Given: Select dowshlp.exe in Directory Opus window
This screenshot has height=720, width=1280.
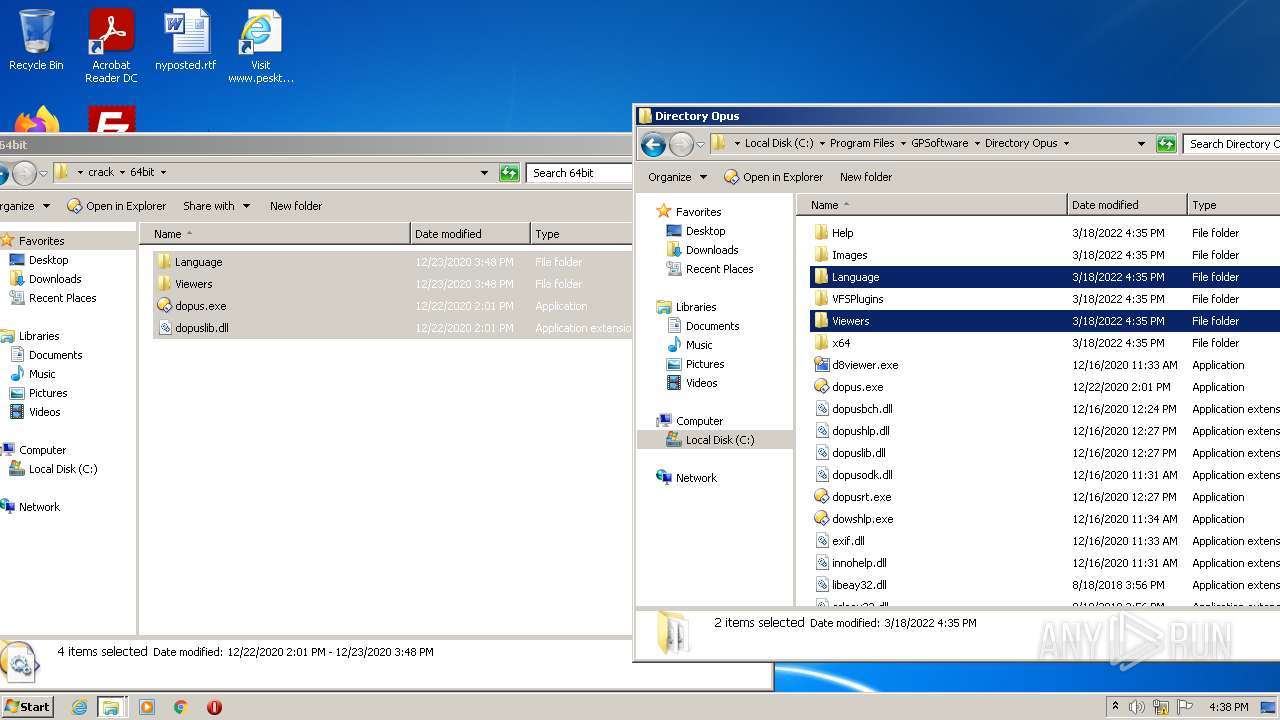Looking at the screenshot, I should click(x=862, y=519).
